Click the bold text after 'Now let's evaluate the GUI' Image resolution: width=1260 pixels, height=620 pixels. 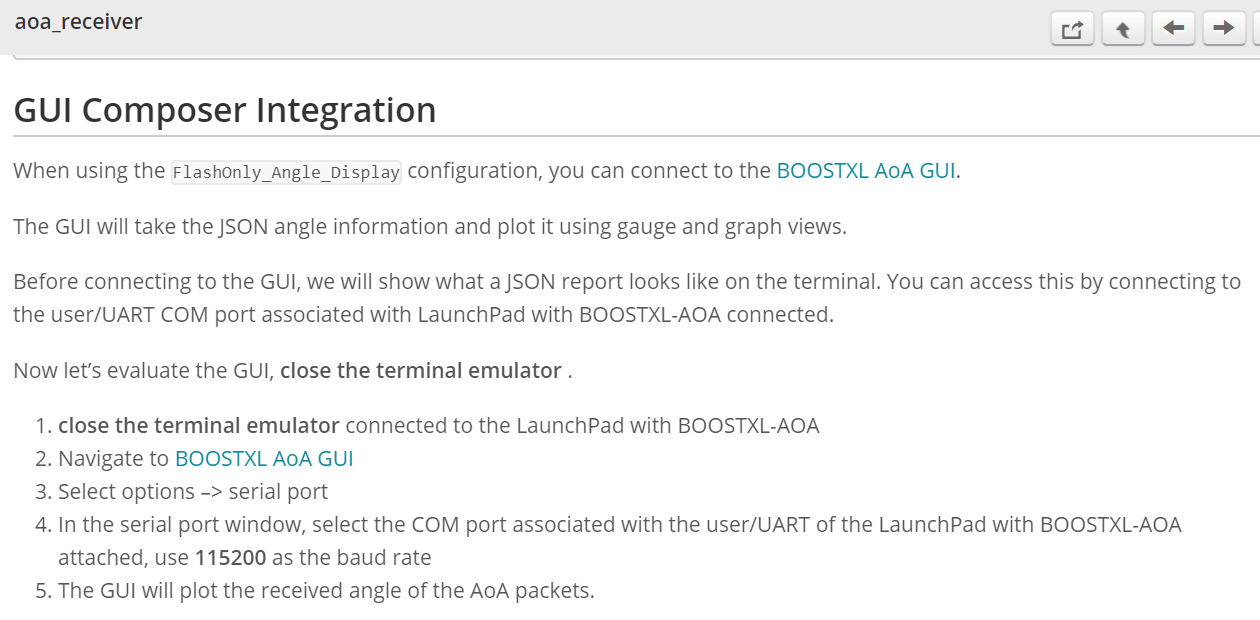(x=420, y=371)
